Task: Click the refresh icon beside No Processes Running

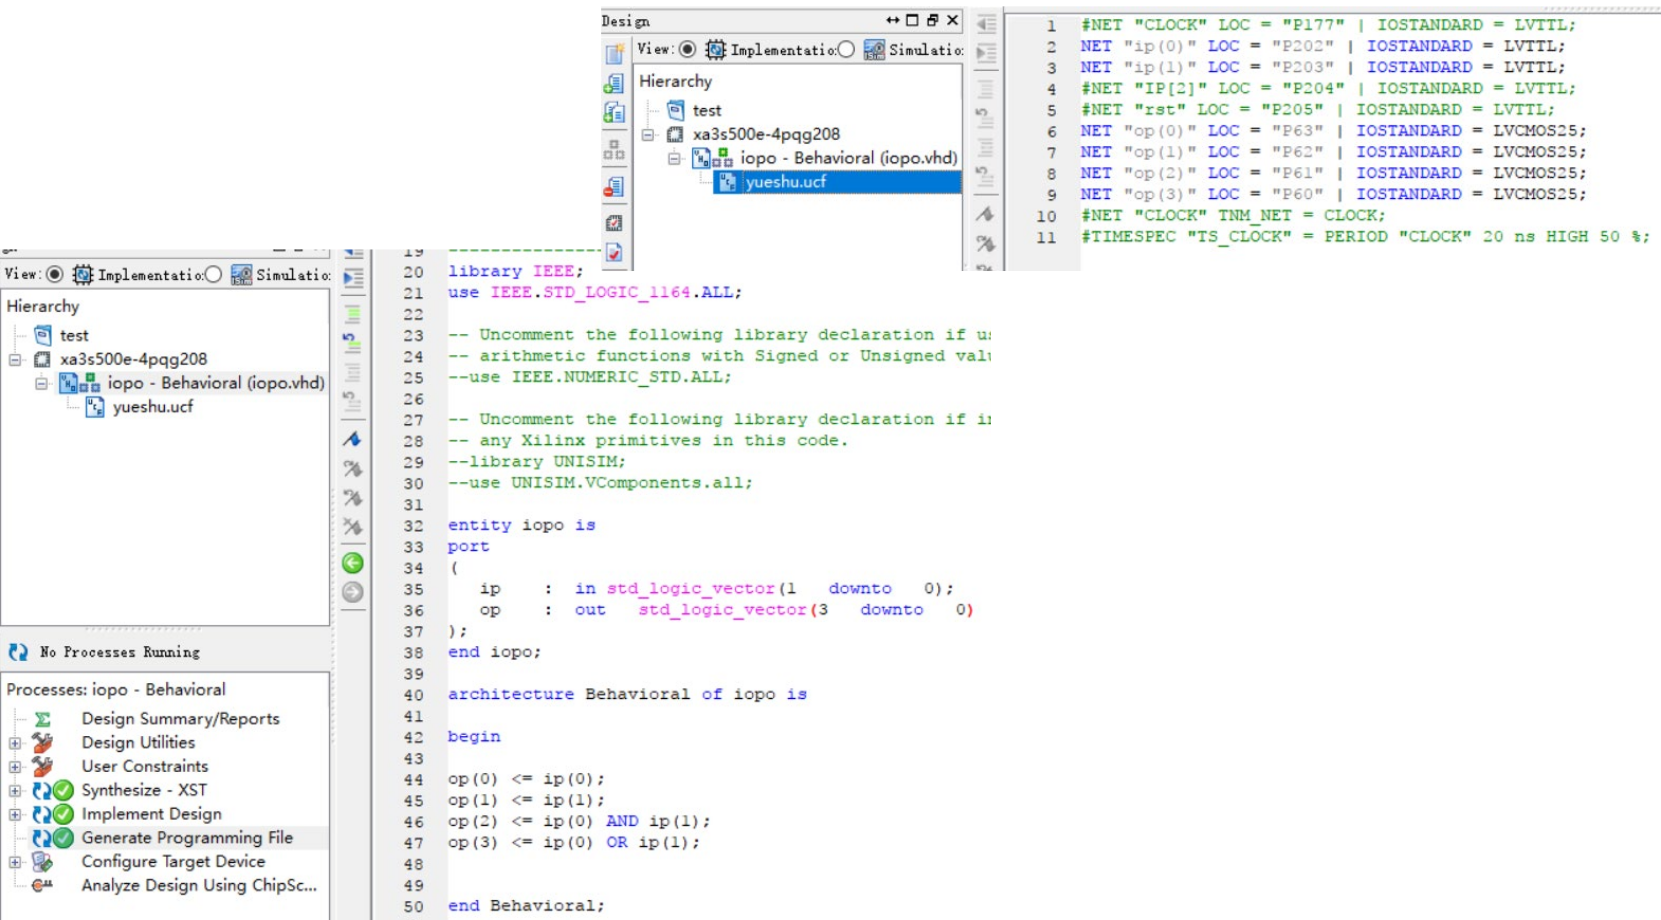Action: point(18,652)
